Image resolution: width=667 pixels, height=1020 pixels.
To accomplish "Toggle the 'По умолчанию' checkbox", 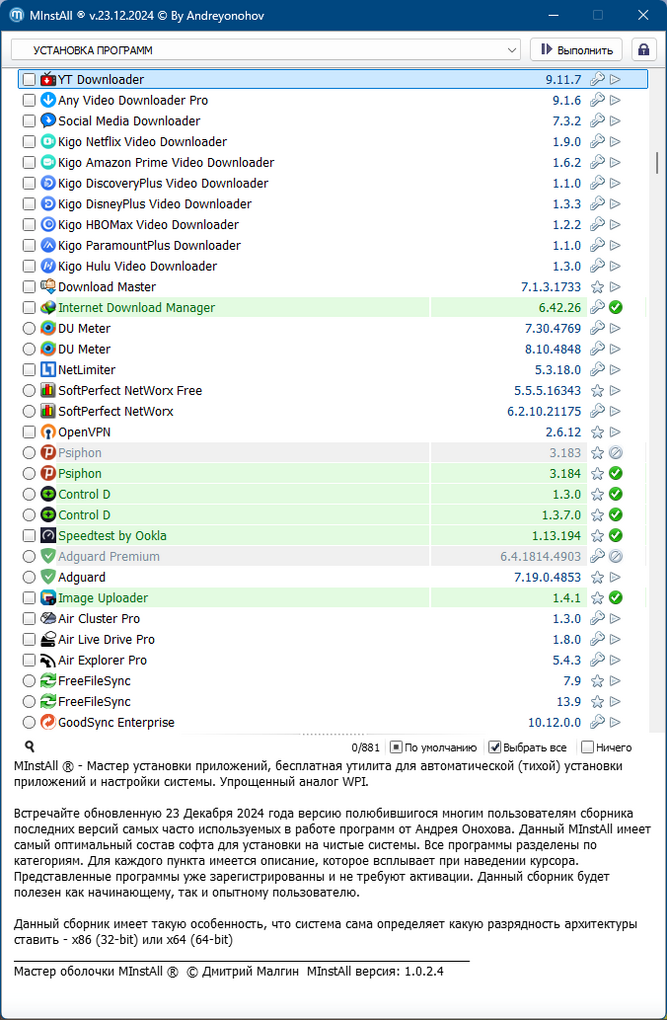I will click(x=396, y=747).
